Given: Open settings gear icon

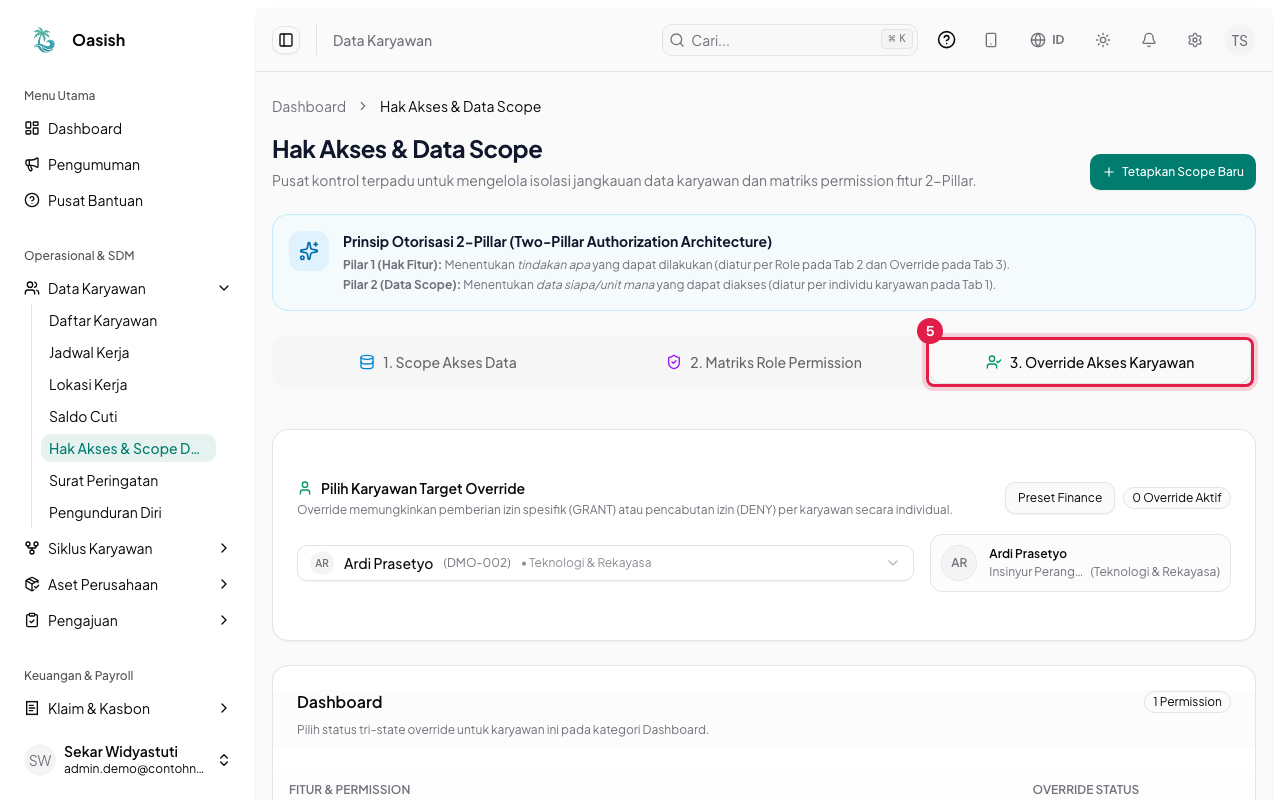Looking at the screenshot, I should coord(1195,40).
